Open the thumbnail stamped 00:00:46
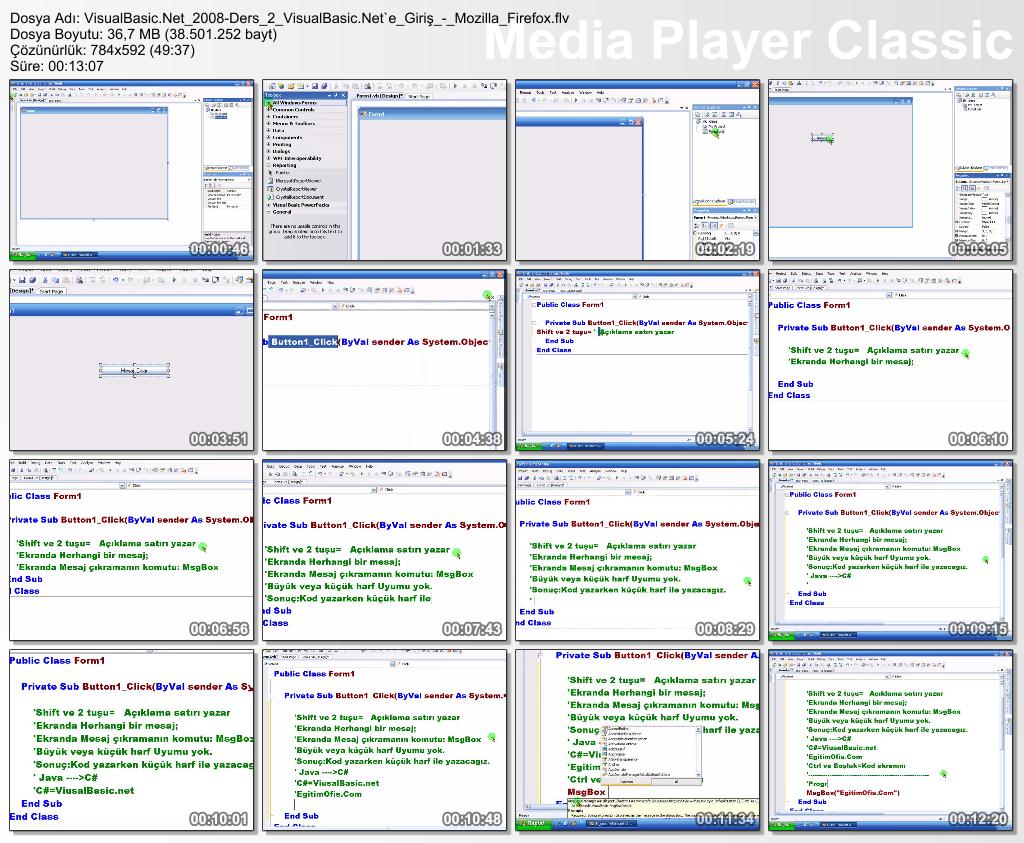Image resolution: width=1024 pixels, height=843 pixels. 132,170
